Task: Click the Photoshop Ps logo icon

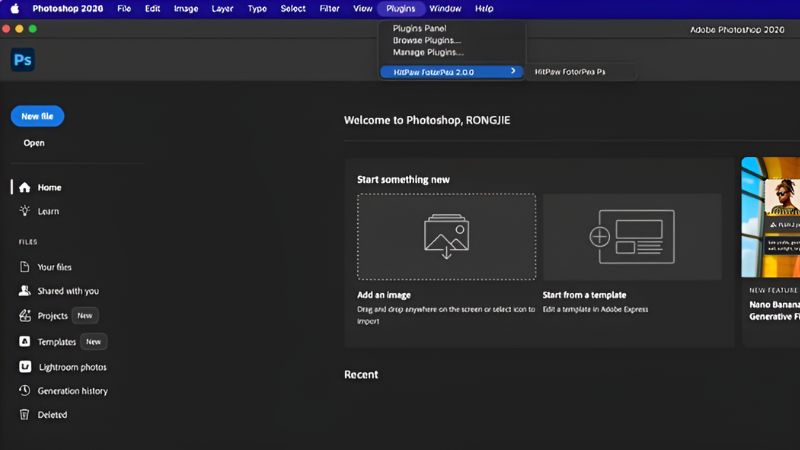Action: 23,60
